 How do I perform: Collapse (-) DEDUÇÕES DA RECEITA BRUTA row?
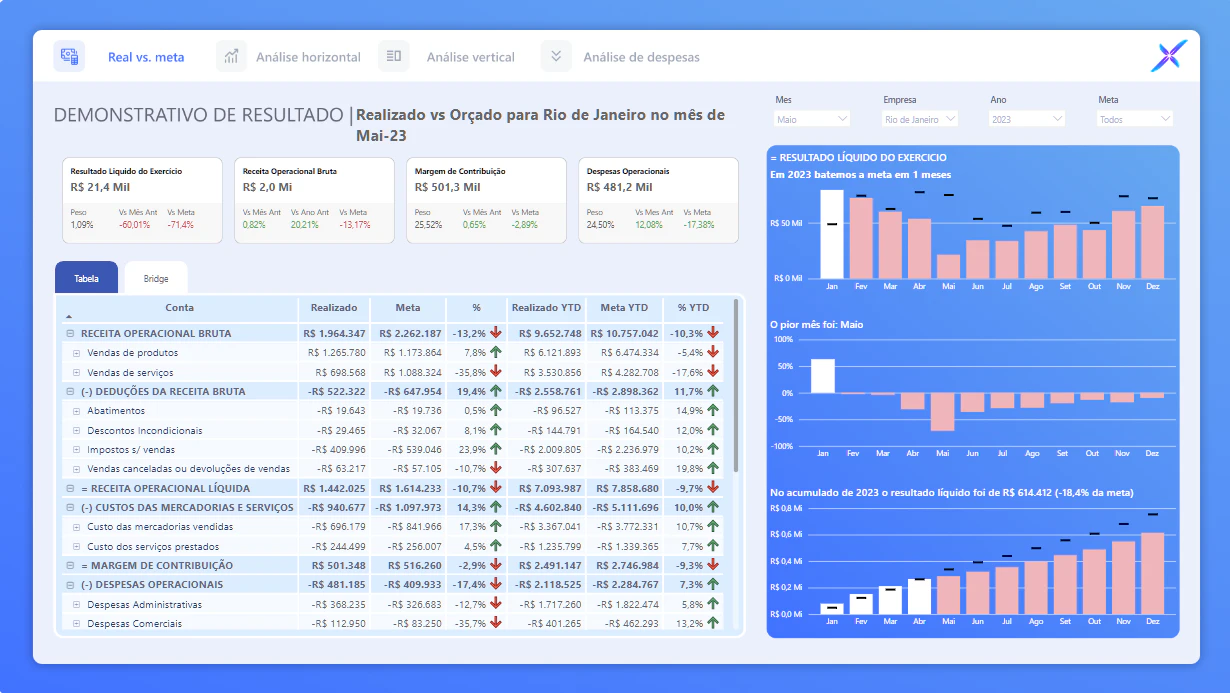coord(70,391)
